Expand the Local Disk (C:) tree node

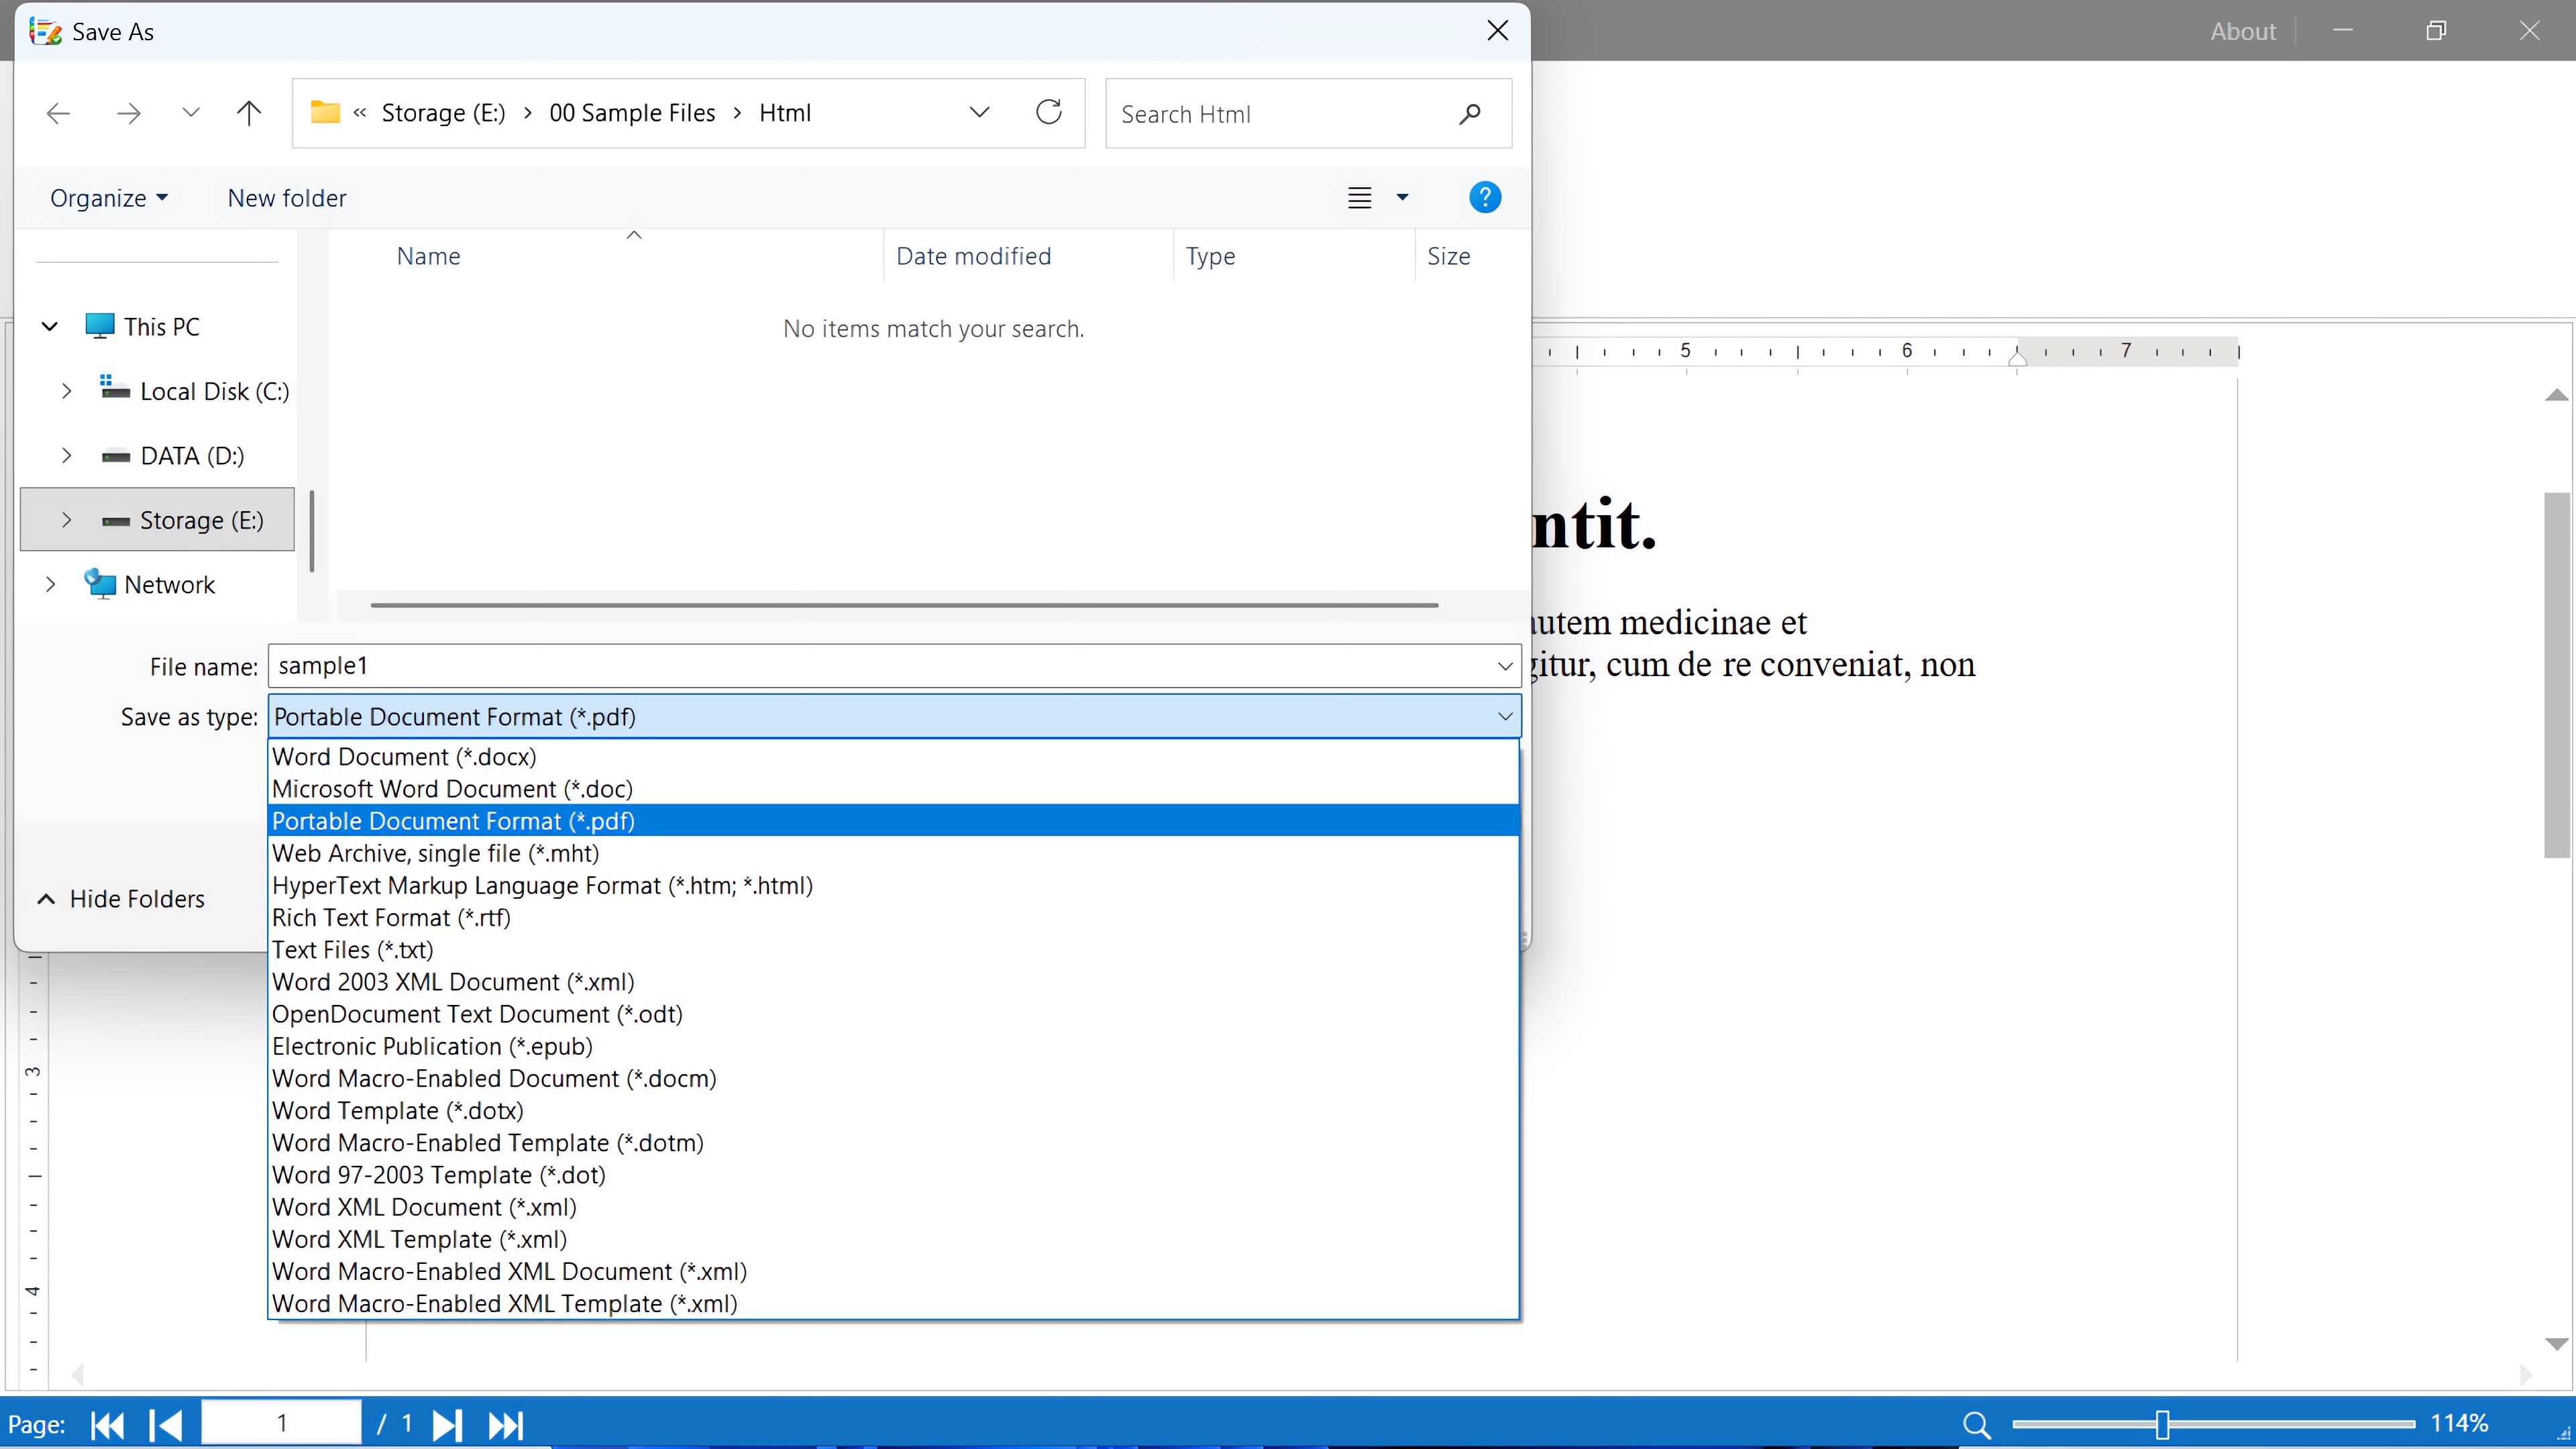[x=66, y=391]
